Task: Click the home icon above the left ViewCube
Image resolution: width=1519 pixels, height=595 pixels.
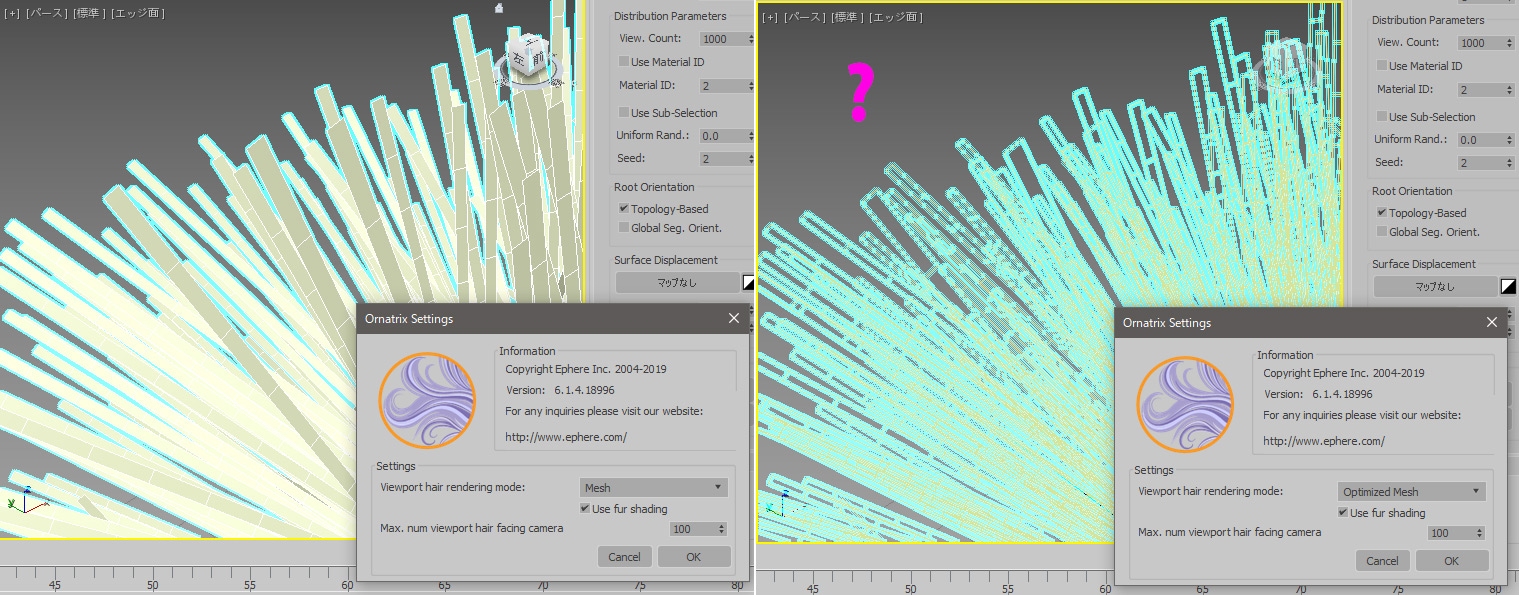Action: [x=499, y=8]
